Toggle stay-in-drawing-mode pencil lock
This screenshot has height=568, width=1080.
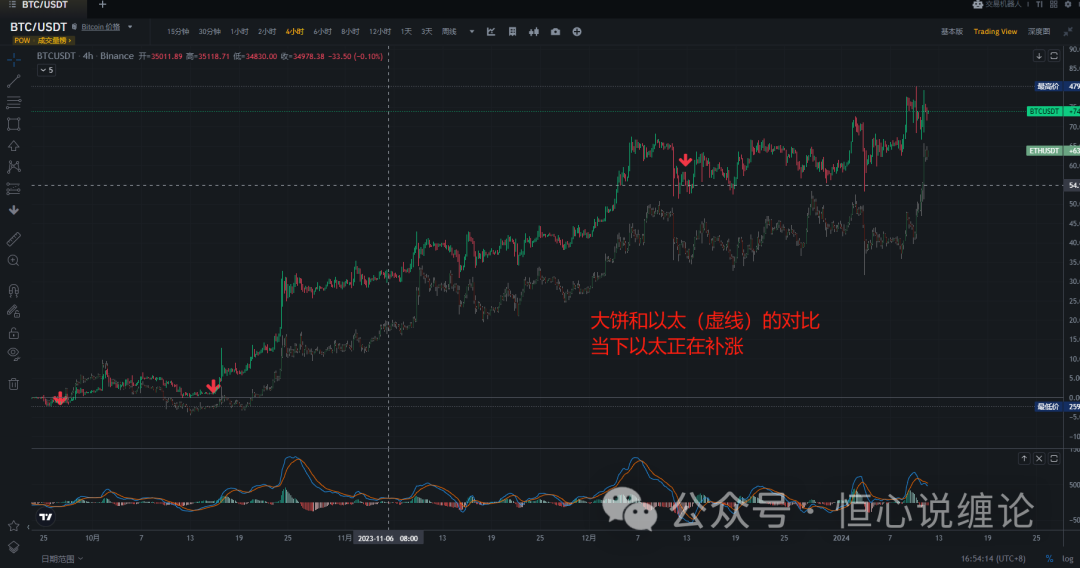pyautogui.click(x=13, y=311)
